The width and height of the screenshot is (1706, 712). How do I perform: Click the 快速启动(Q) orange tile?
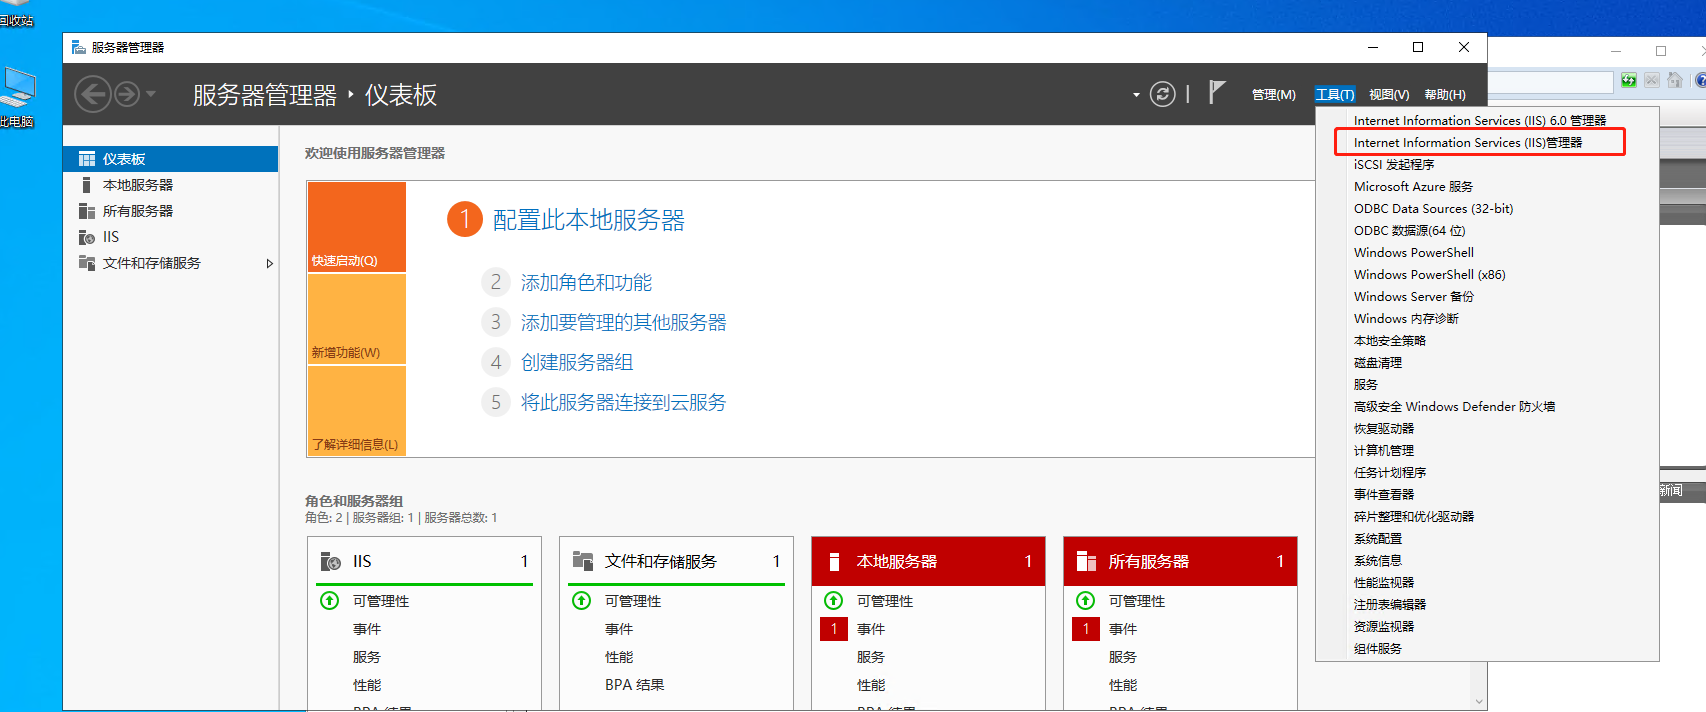[357, 227]
